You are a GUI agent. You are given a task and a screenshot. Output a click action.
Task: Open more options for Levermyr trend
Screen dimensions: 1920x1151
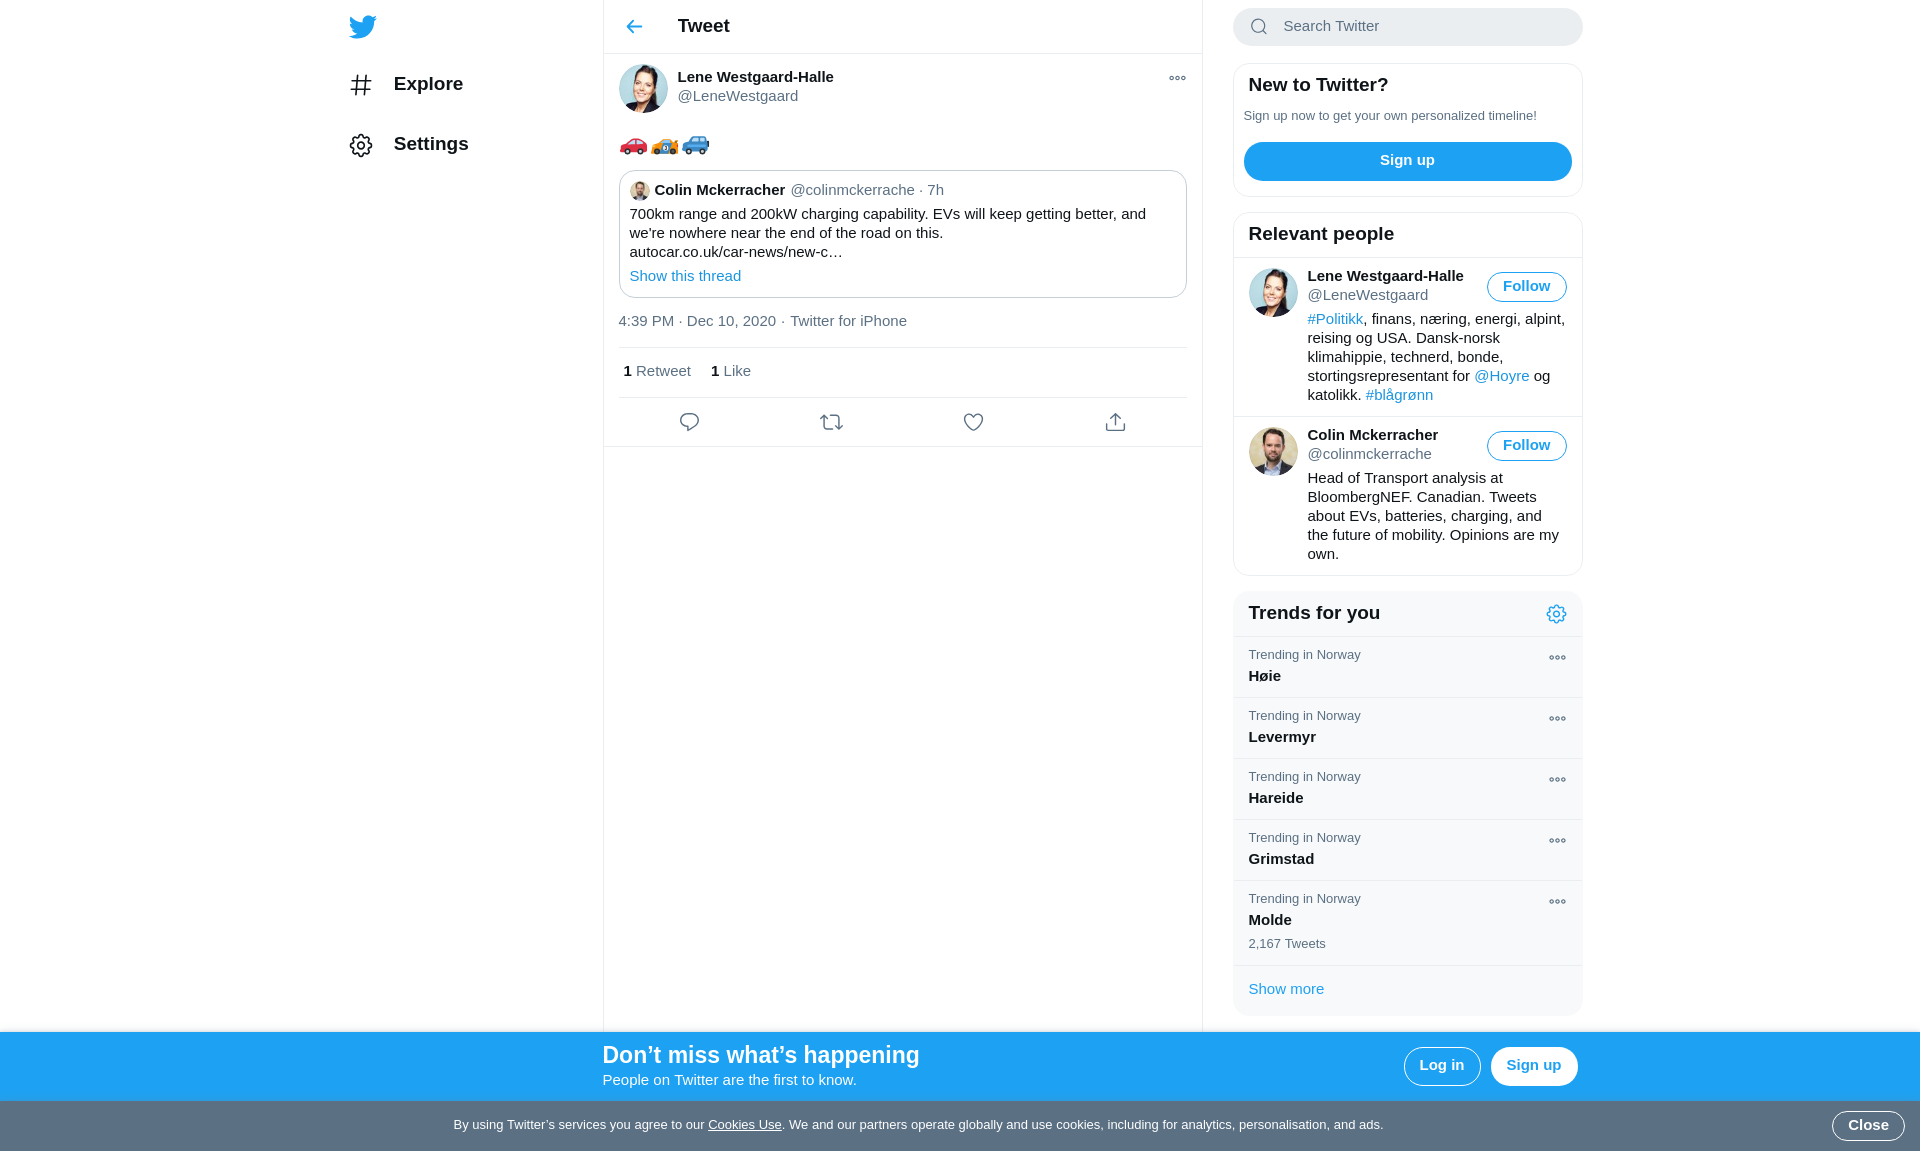1557,719
